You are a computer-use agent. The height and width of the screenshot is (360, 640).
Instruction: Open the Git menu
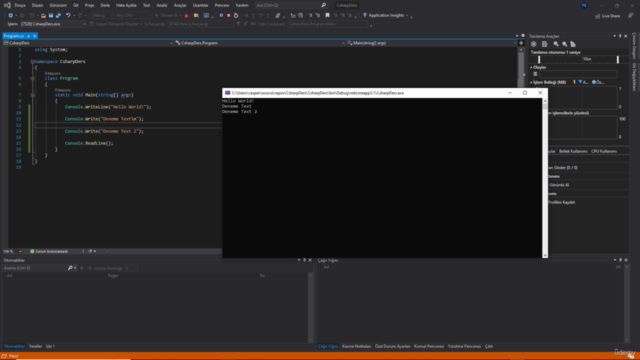[x=76, y=5]
